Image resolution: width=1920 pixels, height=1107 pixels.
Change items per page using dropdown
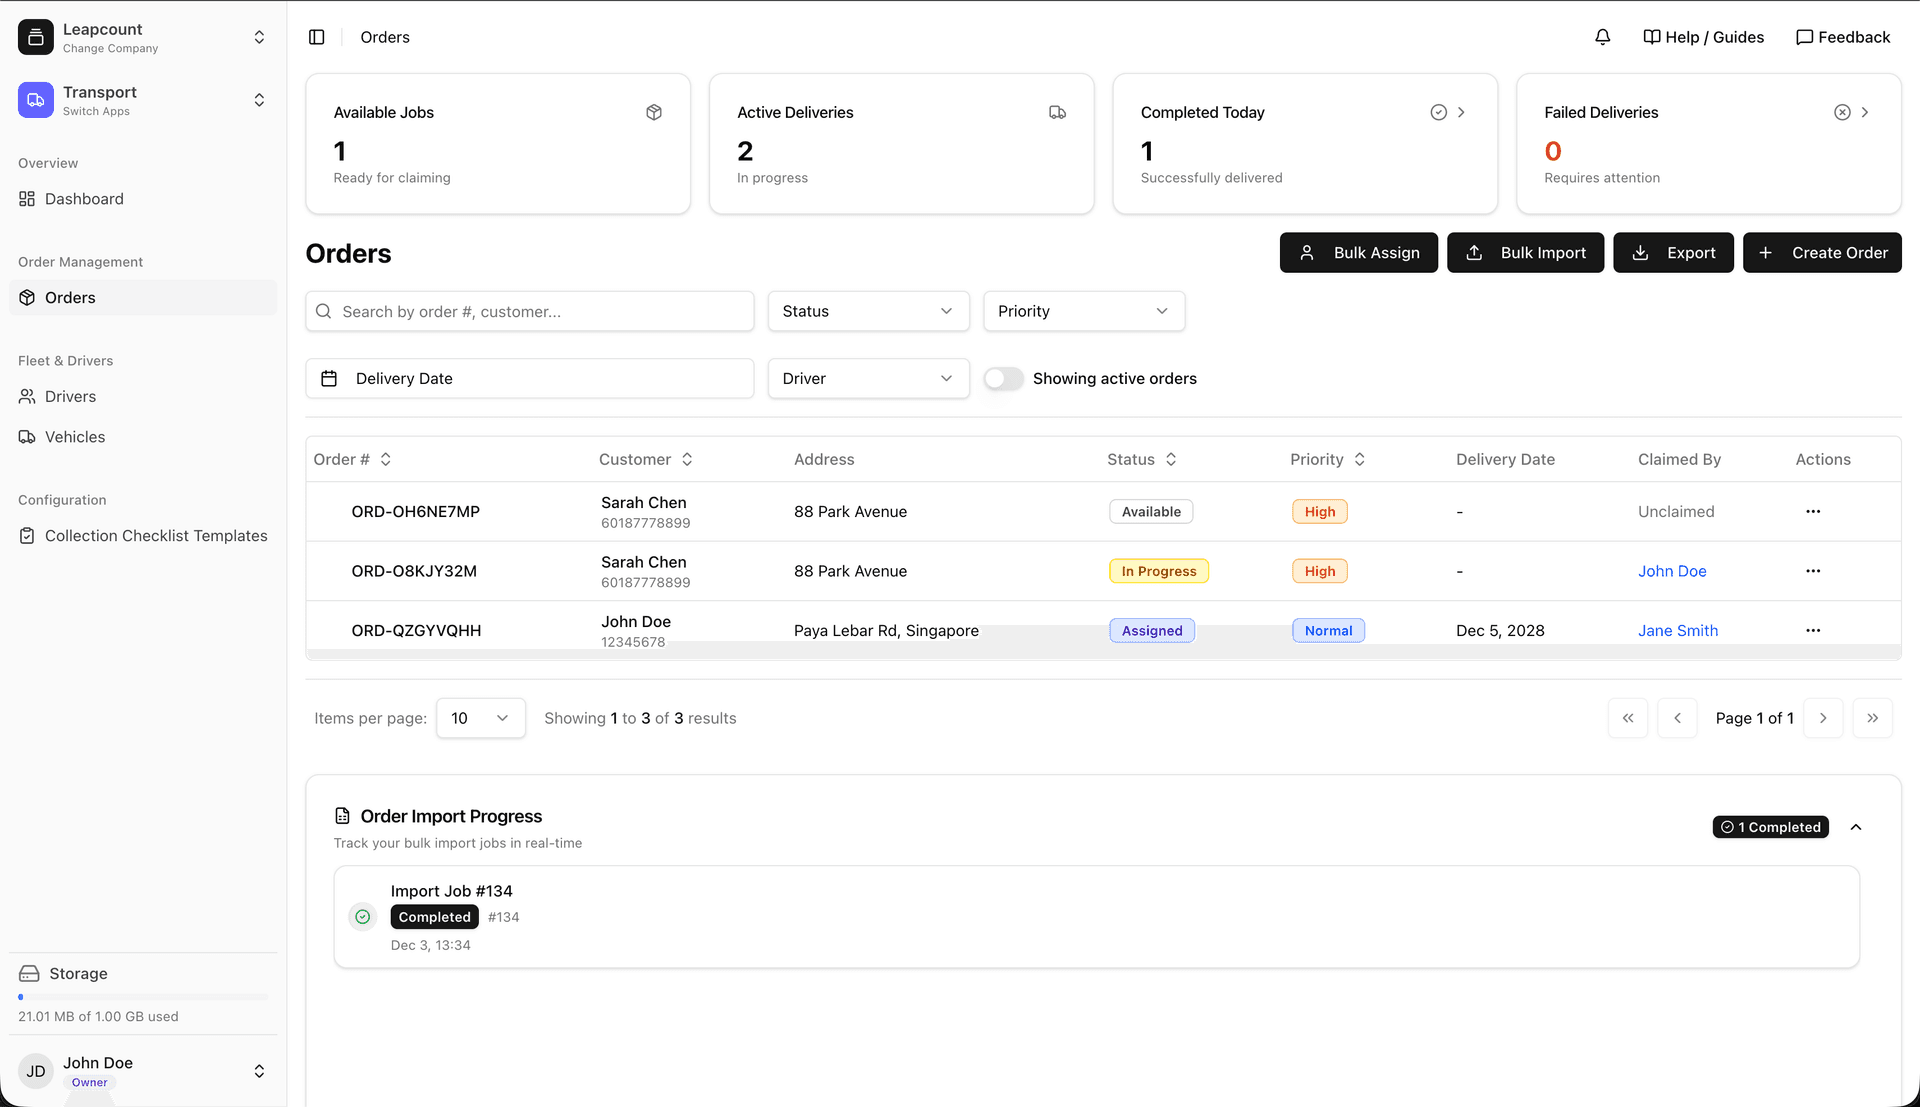click(x=480, y=718)
